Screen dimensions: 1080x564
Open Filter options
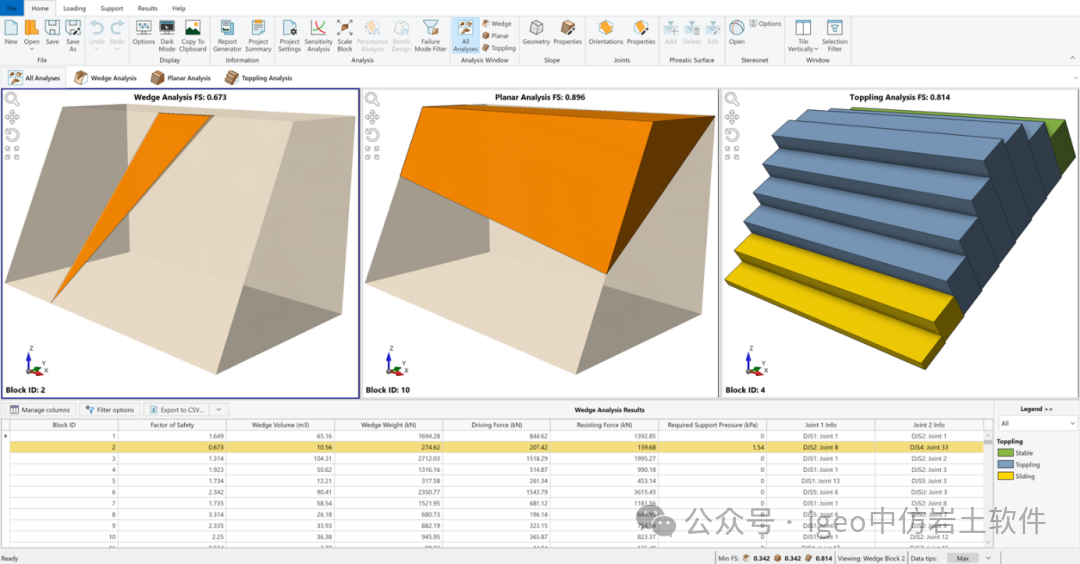110,410
